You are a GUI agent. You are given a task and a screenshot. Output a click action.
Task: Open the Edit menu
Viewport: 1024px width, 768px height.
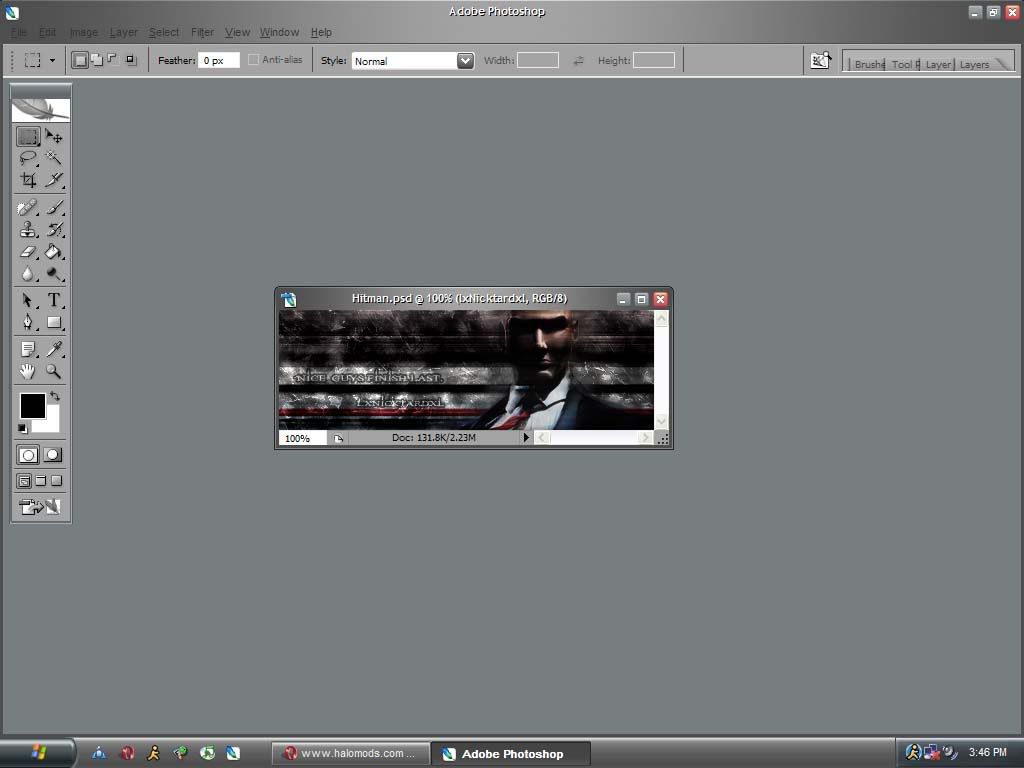pyautogui.click(x=47, y=32)
